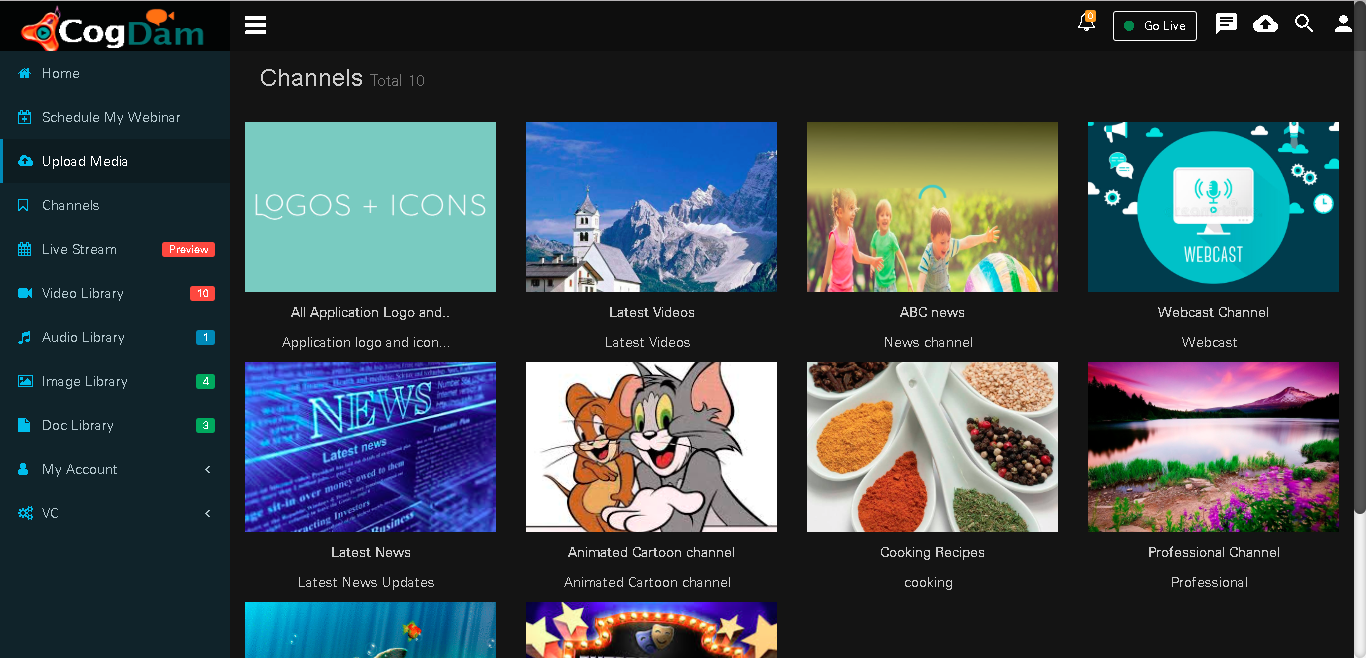This screenshot has width=1366, height=658.
Task: Click the My Account person icon
Action: click(24, 469)
